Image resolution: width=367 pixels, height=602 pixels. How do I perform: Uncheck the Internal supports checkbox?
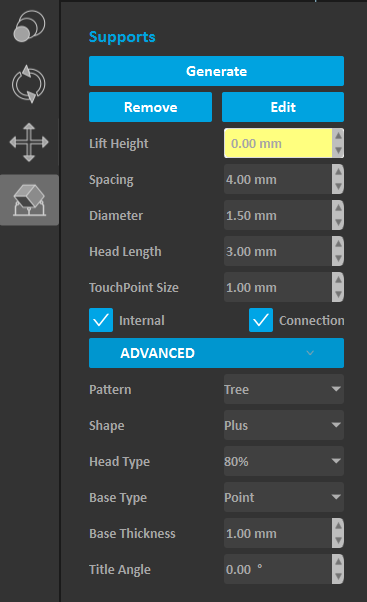[x=101, y=320]
